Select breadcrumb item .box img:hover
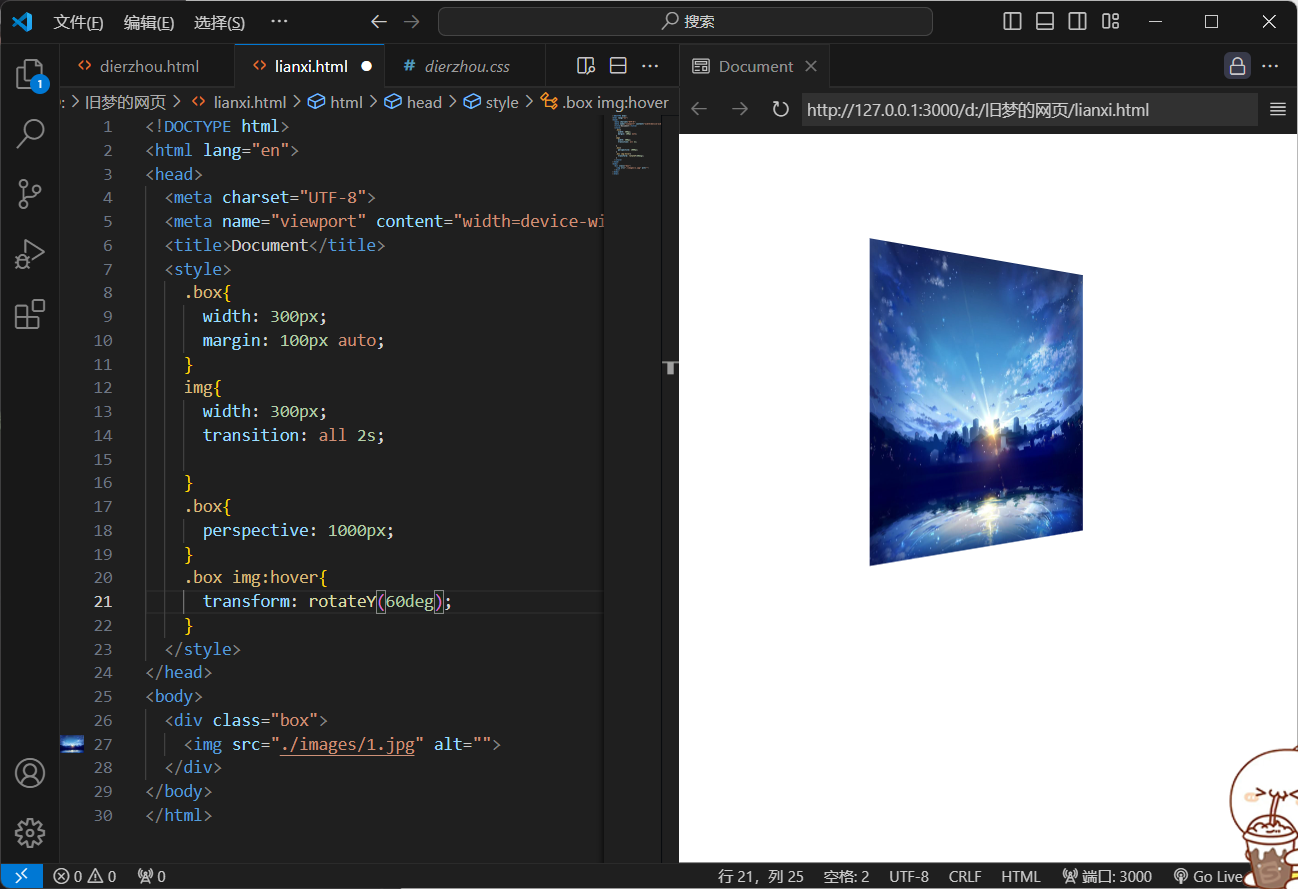The image size is (1298, 889). 604,102
